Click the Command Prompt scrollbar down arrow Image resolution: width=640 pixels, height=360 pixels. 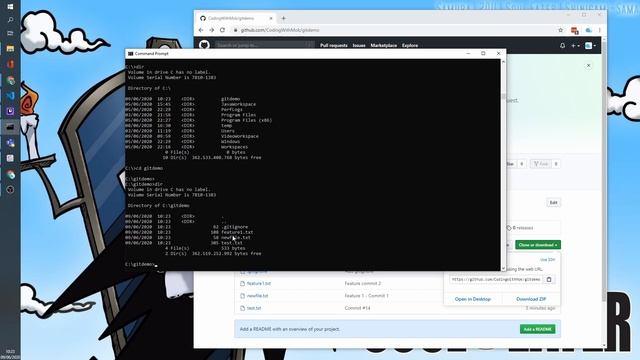point(503,268)
